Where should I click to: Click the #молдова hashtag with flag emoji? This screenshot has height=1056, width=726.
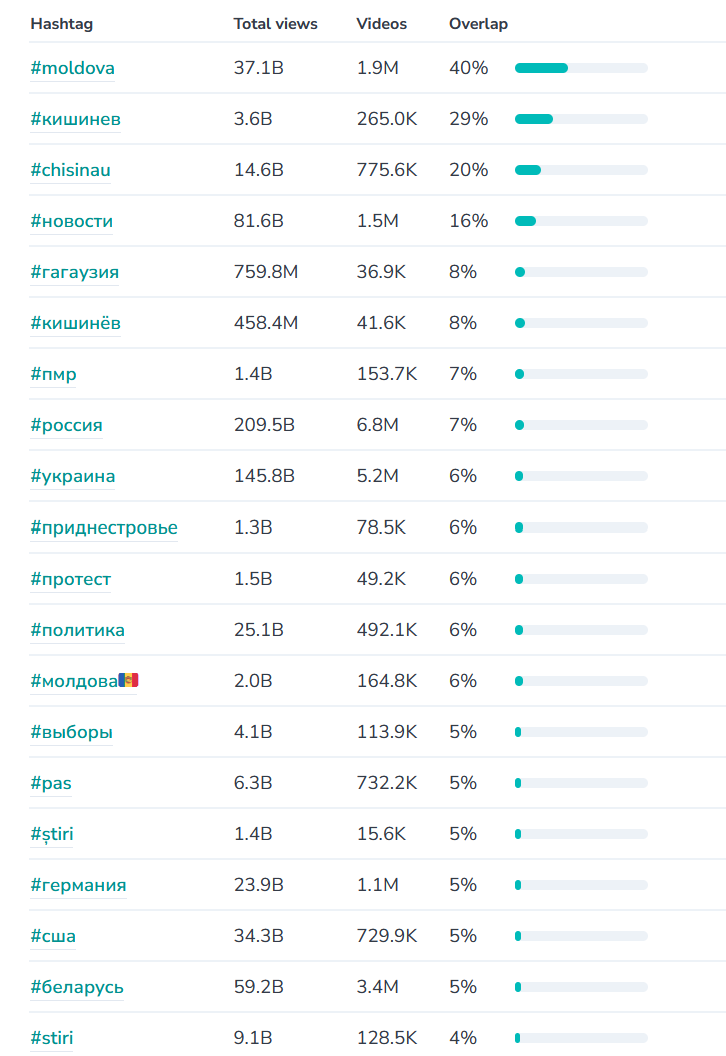(84, 681)
